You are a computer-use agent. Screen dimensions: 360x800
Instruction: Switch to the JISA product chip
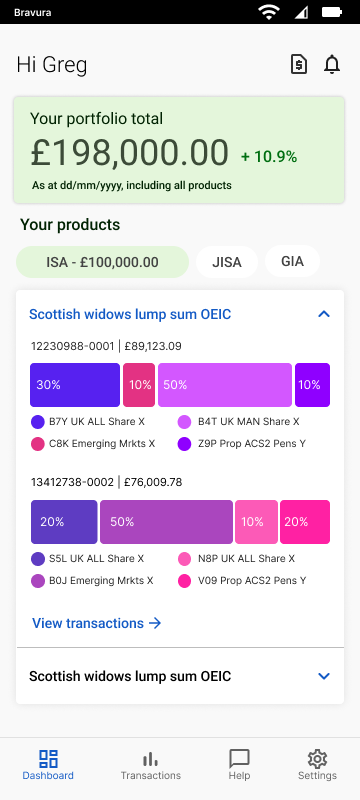[227, 262]
